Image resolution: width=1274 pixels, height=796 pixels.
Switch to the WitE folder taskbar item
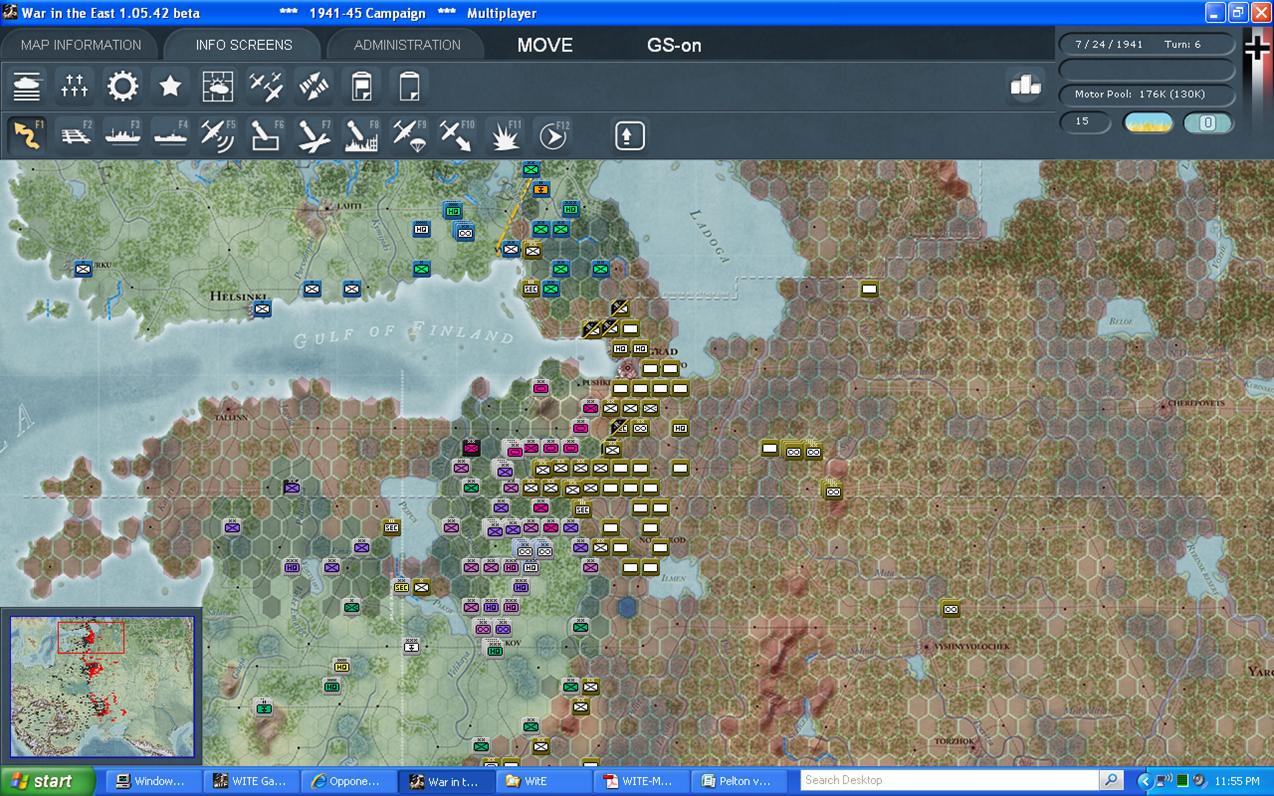pyautogui.click(x=542, y=781)
